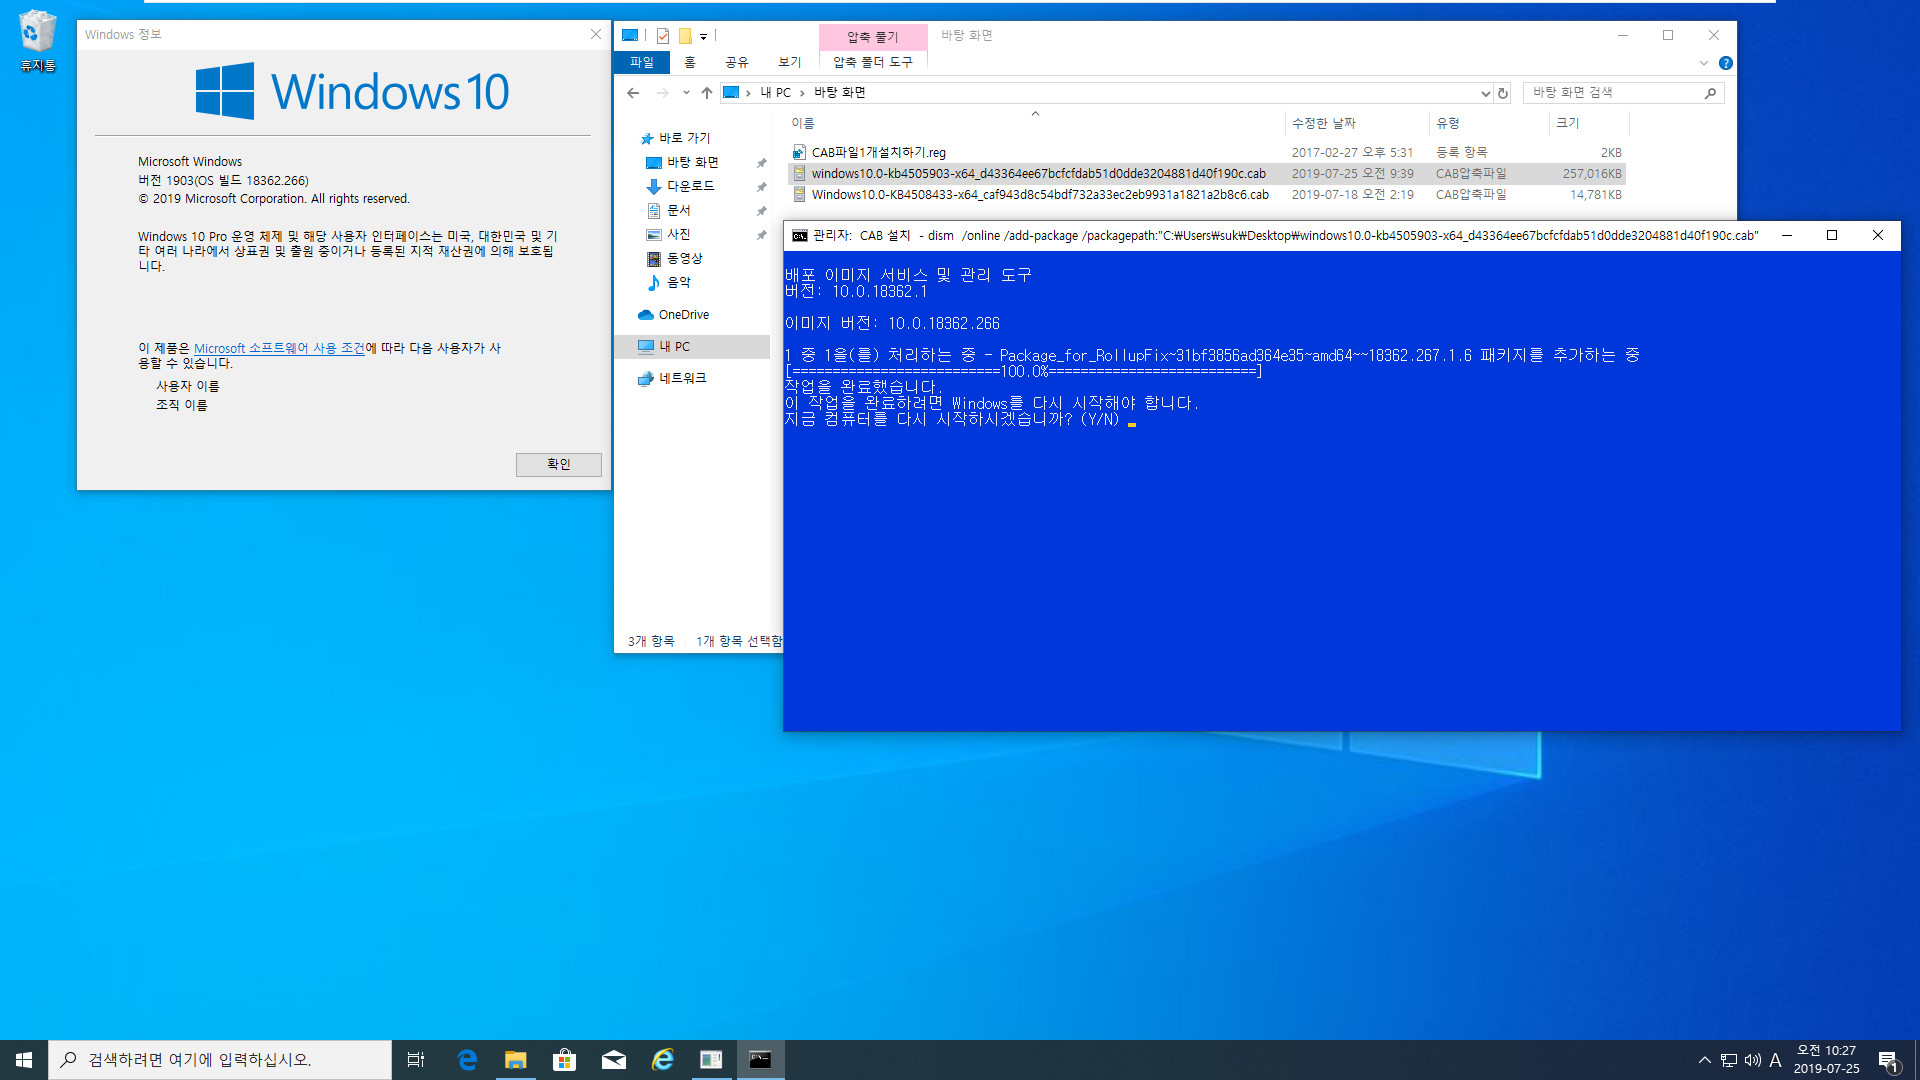Image resolution: width=1920 pixels, height=1080 pixels.
Task: Open recent locations dropdown in Explorer
Action: coord(686,93)
